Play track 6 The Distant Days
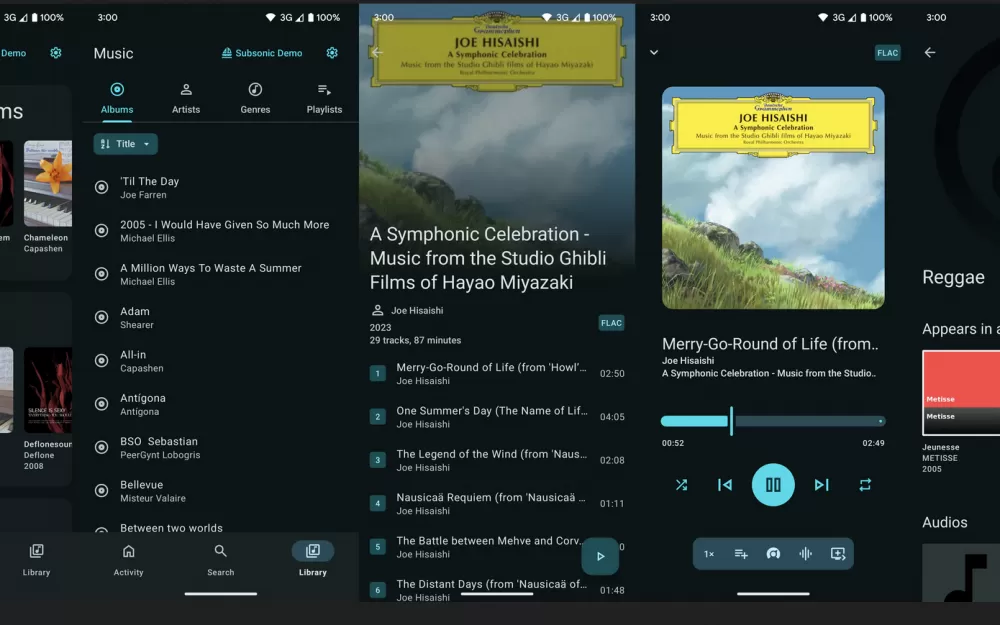Viewport: 1000px width, 625px height. [x=497, y=590]
